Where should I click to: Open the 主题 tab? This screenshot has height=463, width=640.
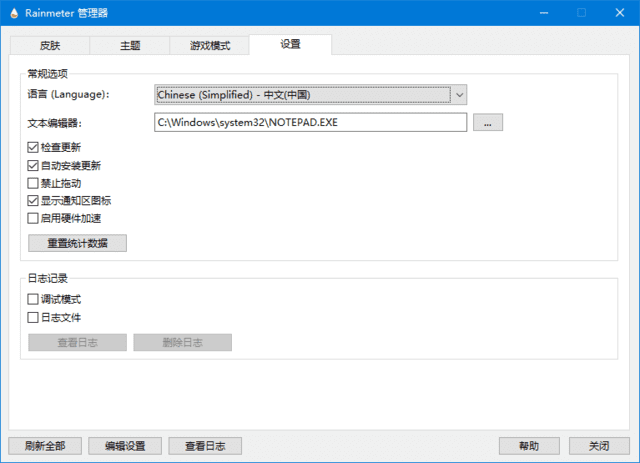(129, 46)
